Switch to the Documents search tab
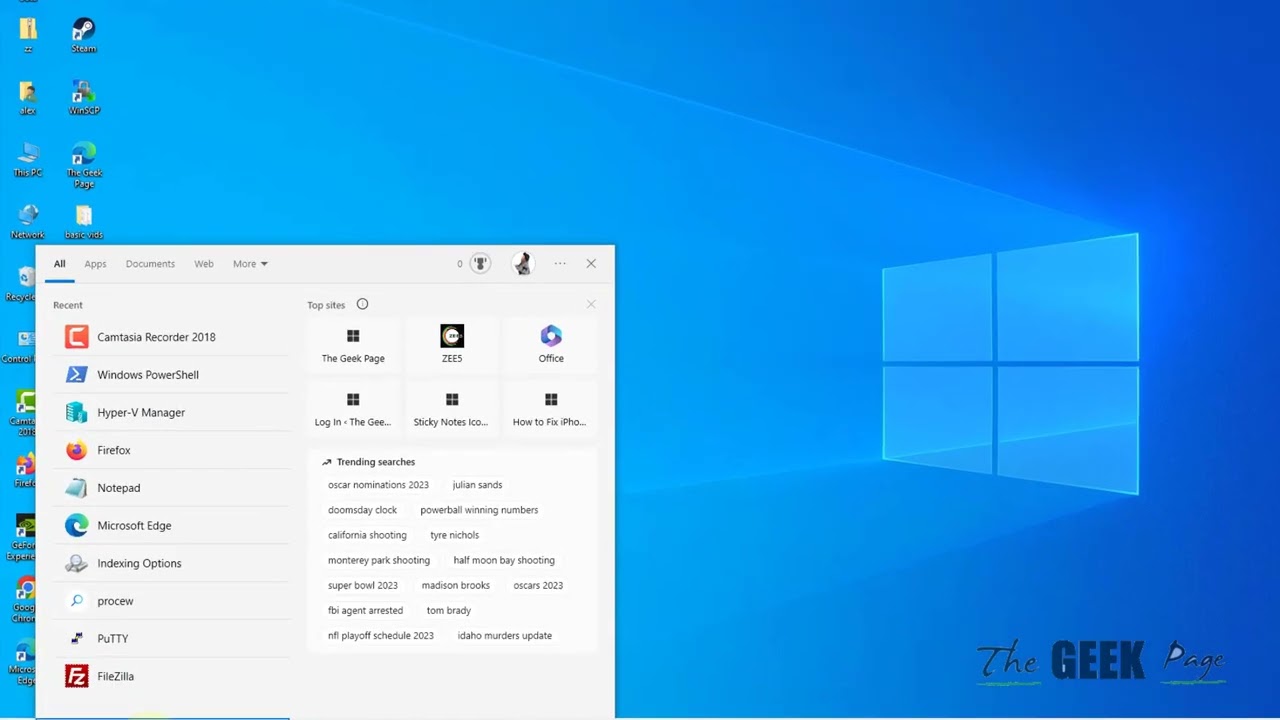The image size is (1280, 720). (150, 264)
